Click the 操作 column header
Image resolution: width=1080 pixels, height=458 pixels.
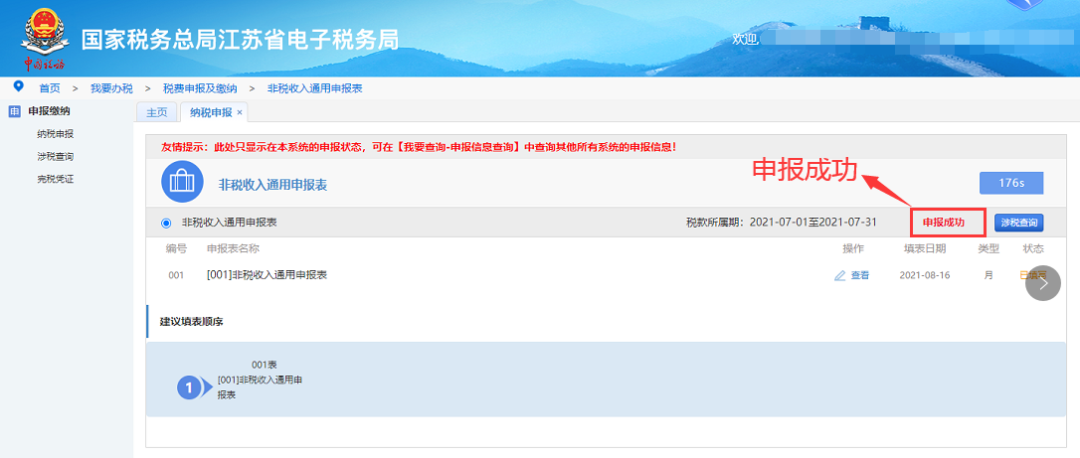click(x=853, y=248)
